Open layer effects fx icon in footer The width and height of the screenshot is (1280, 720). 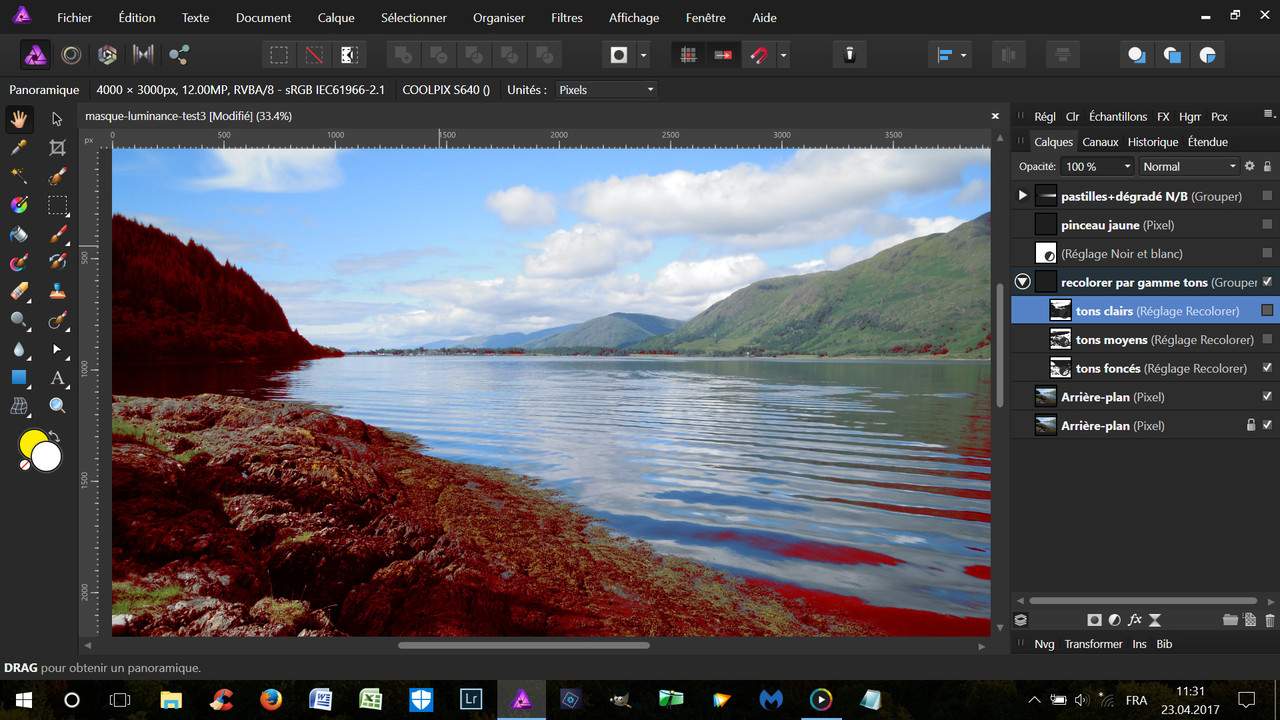[1135, 620]
